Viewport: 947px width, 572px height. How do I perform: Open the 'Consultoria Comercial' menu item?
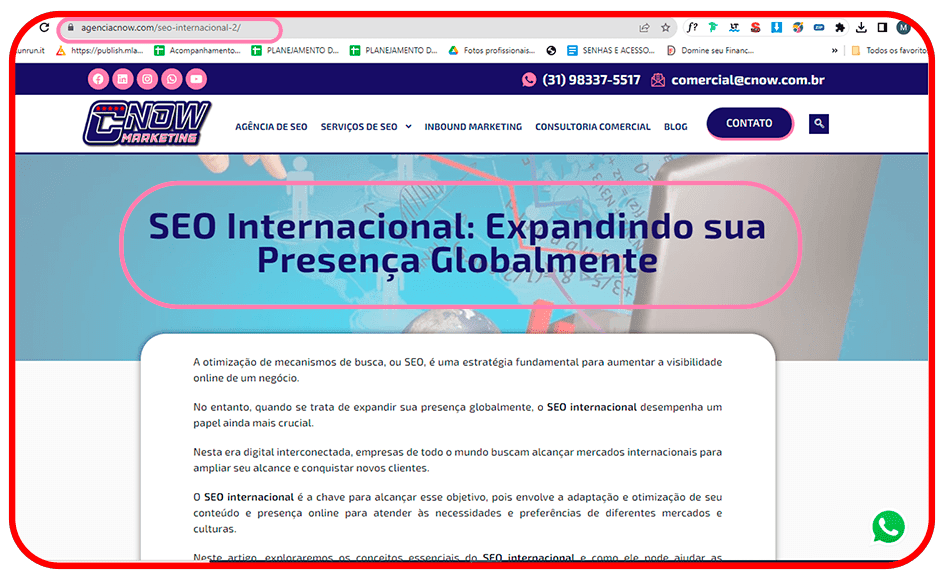[592, 127]
